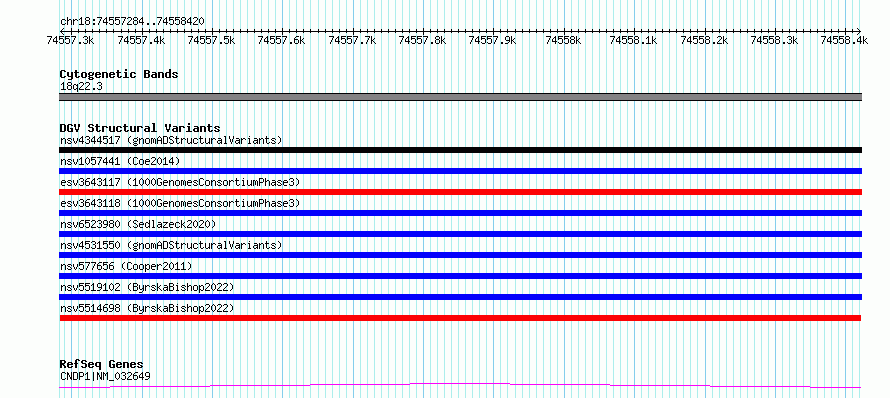Screen dimensions: 890x398
Task: Click the black nsv4344517 variant bar
Action: (x=460, y=150)
